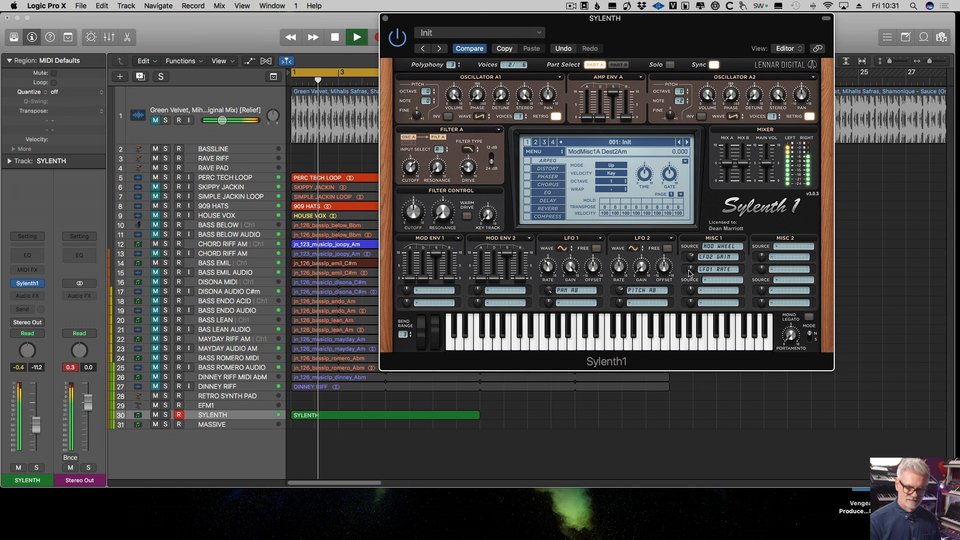Image resolution: width=960 pixels, height=540 pixels.
Task: Open the List Editors button at top right
Action: tap(887, 37)
